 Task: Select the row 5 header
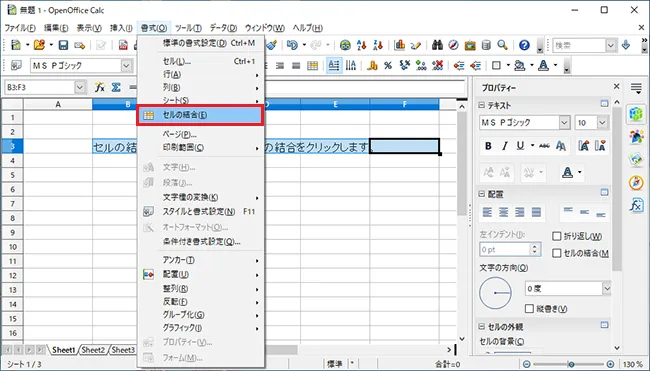[12, 175]
